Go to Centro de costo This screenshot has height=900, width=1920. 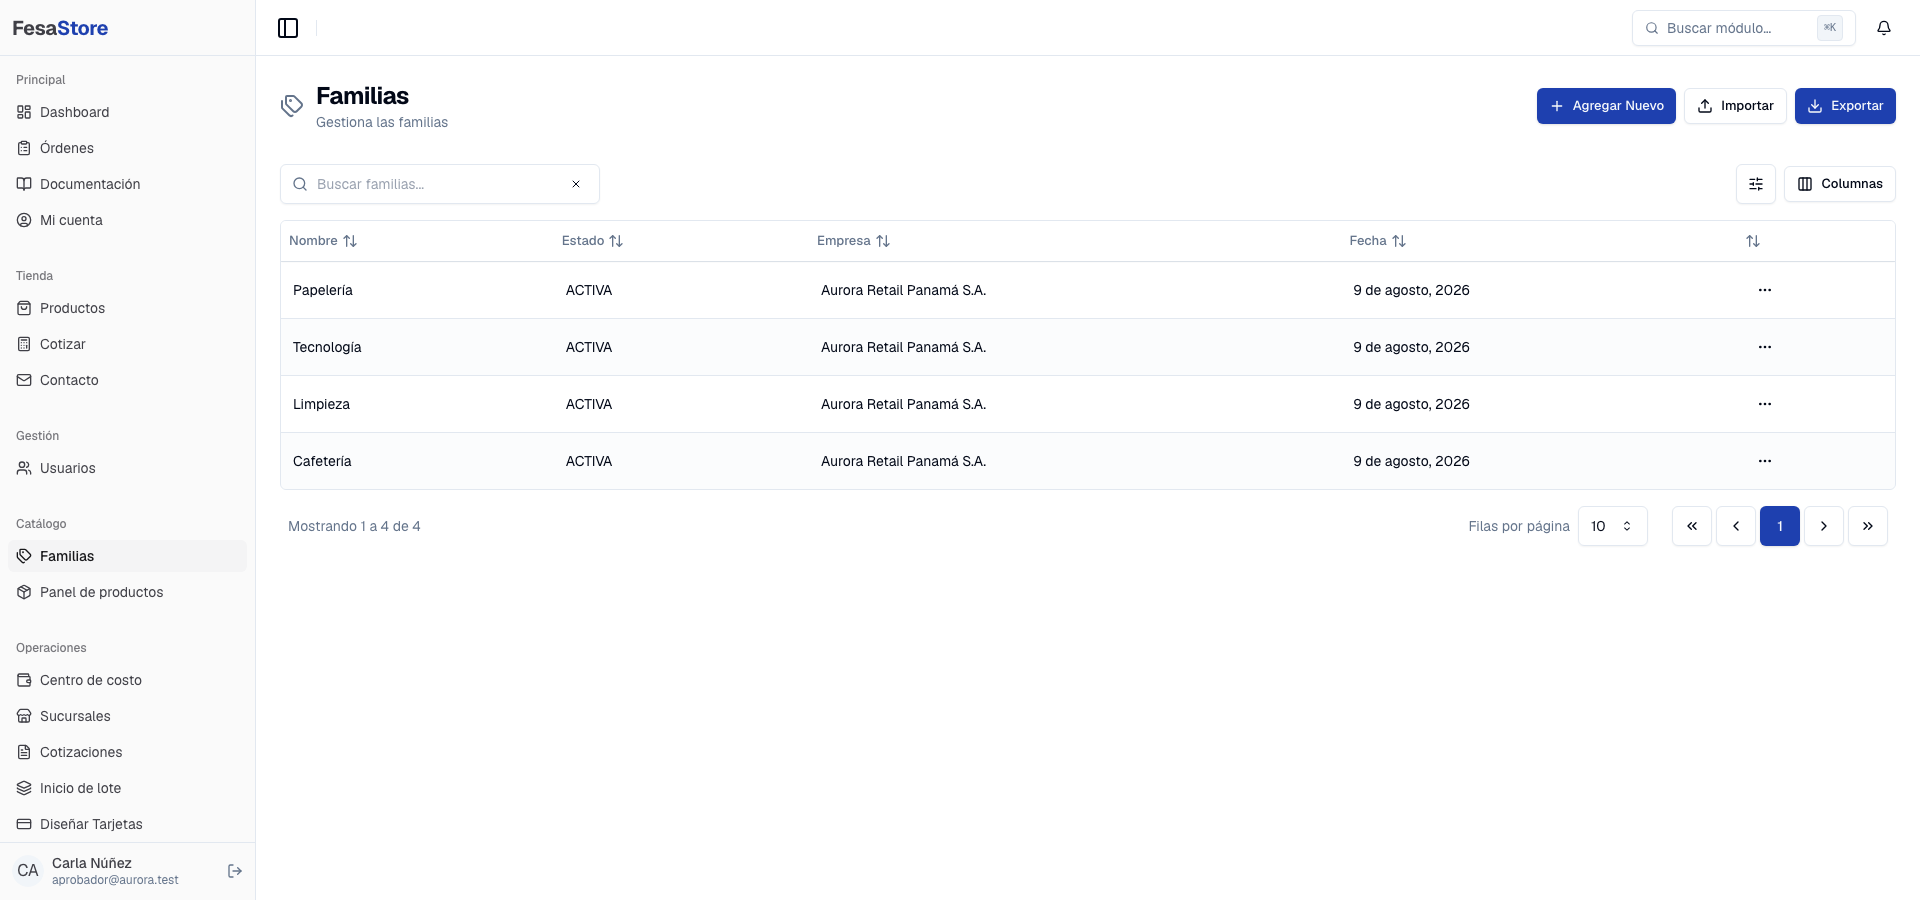(127, 680)
